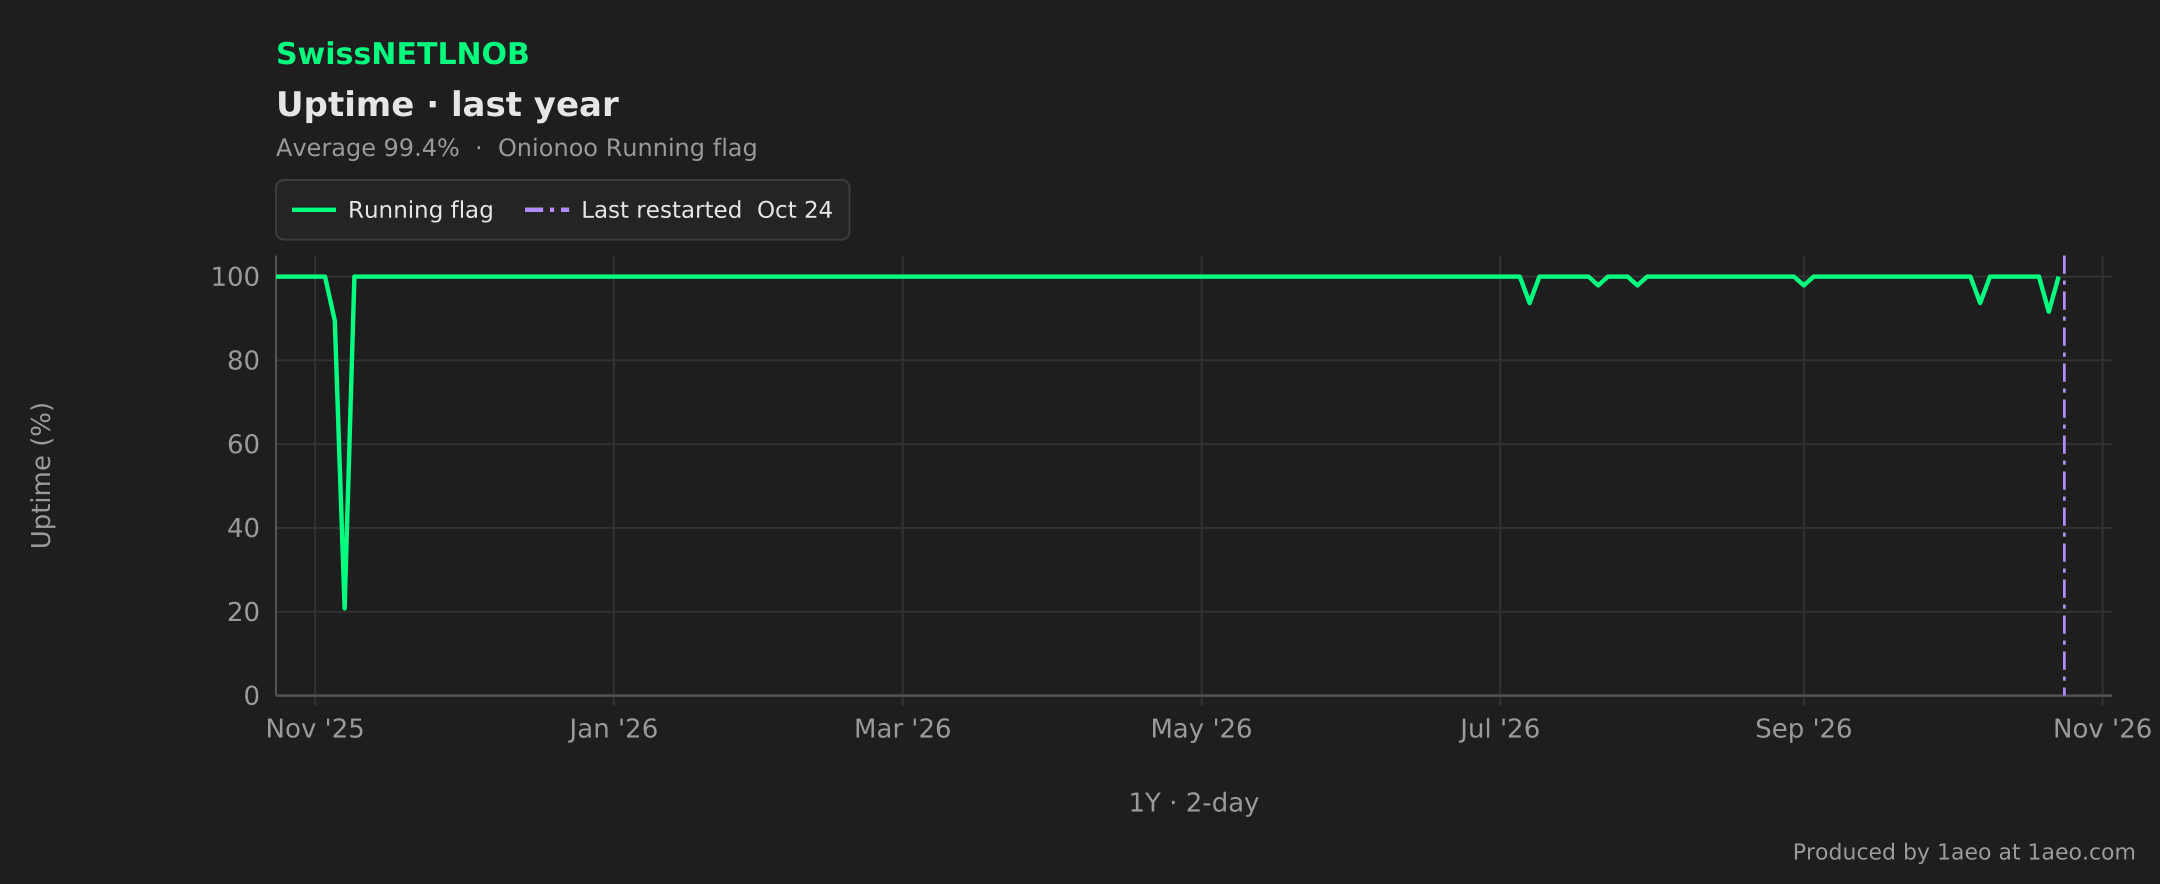Click the 'Mar '26' x-axis label

[902, 729]
